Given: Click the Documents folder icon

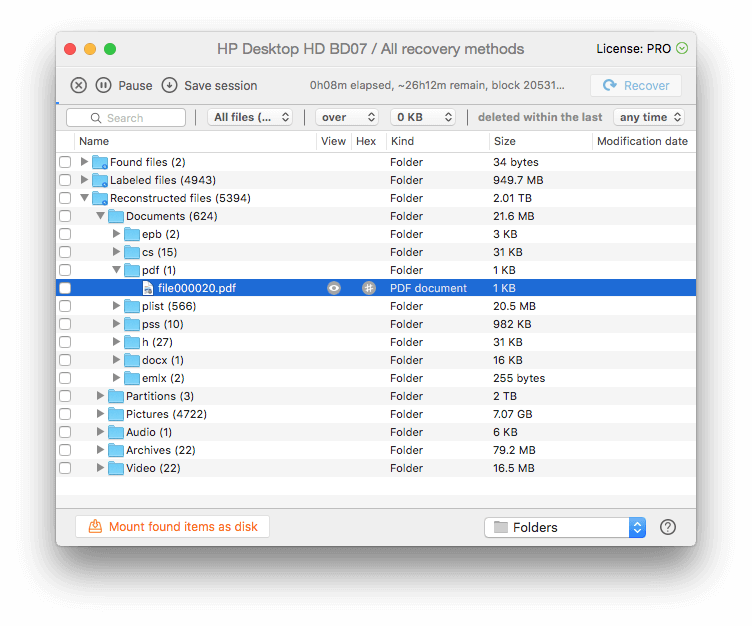Looking at the screenshot, I should (x=116, y=216).
